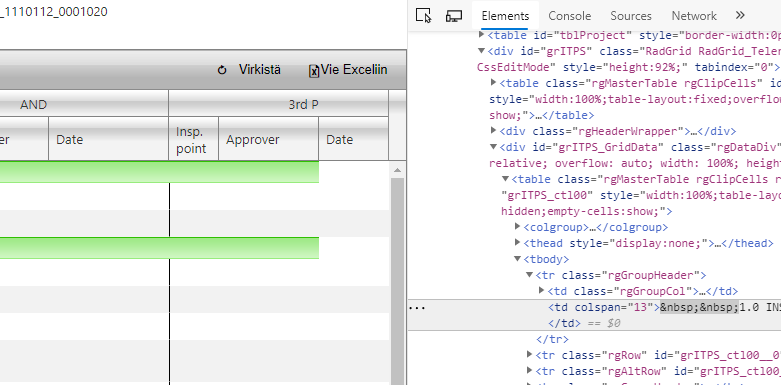
Task: Click the second green group header row
Action: pos(159,248)
